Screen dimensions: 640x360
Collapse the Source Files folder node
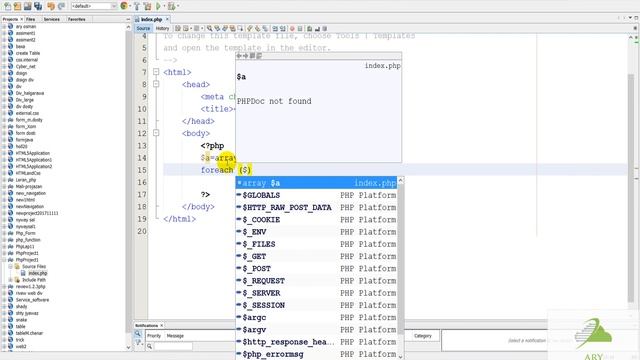coord(11,267)
